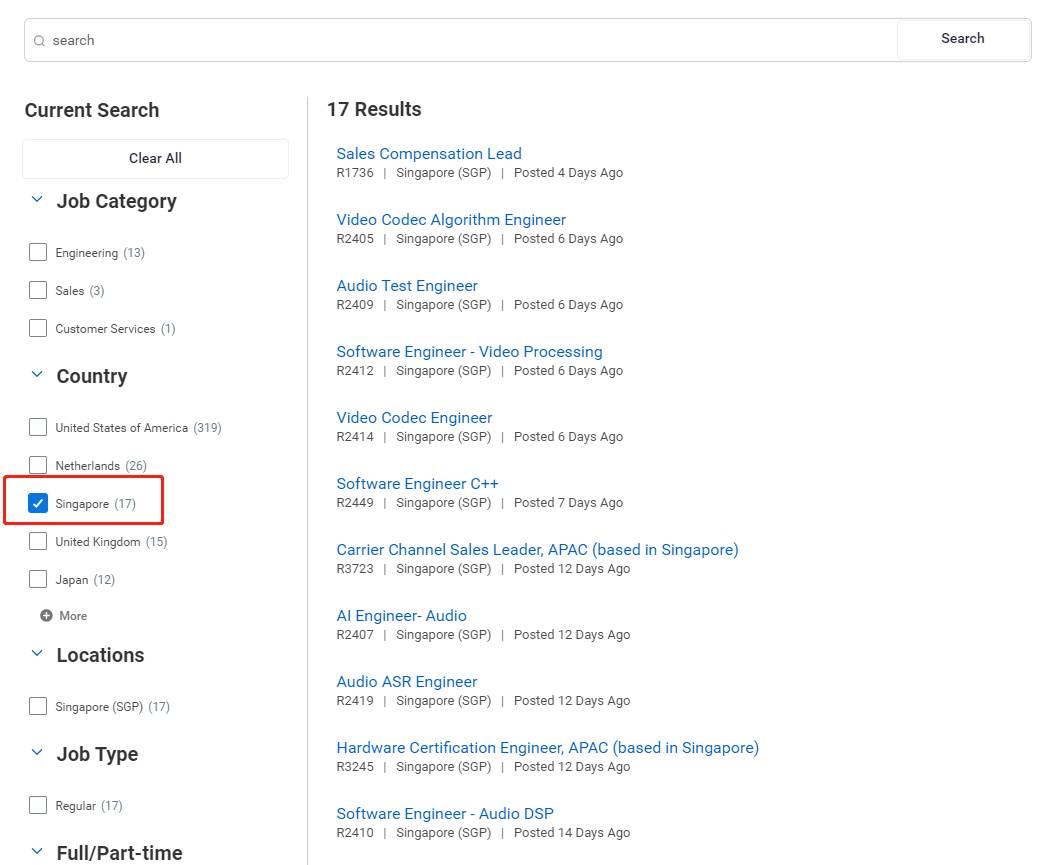Collapse the Job Type section chevron
This screenshot has height=865, width=1057.
click(x=37, y=753)
